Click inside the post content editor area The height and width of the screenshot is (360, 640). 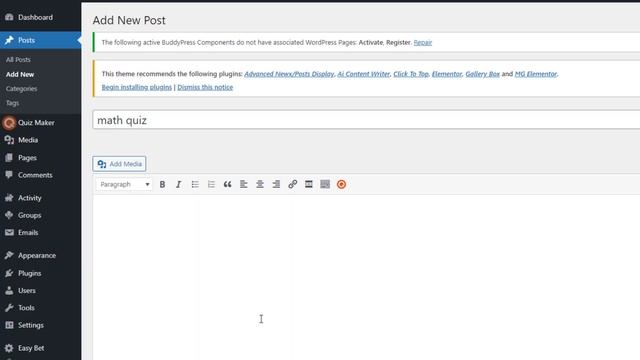(x=366, y=278)
